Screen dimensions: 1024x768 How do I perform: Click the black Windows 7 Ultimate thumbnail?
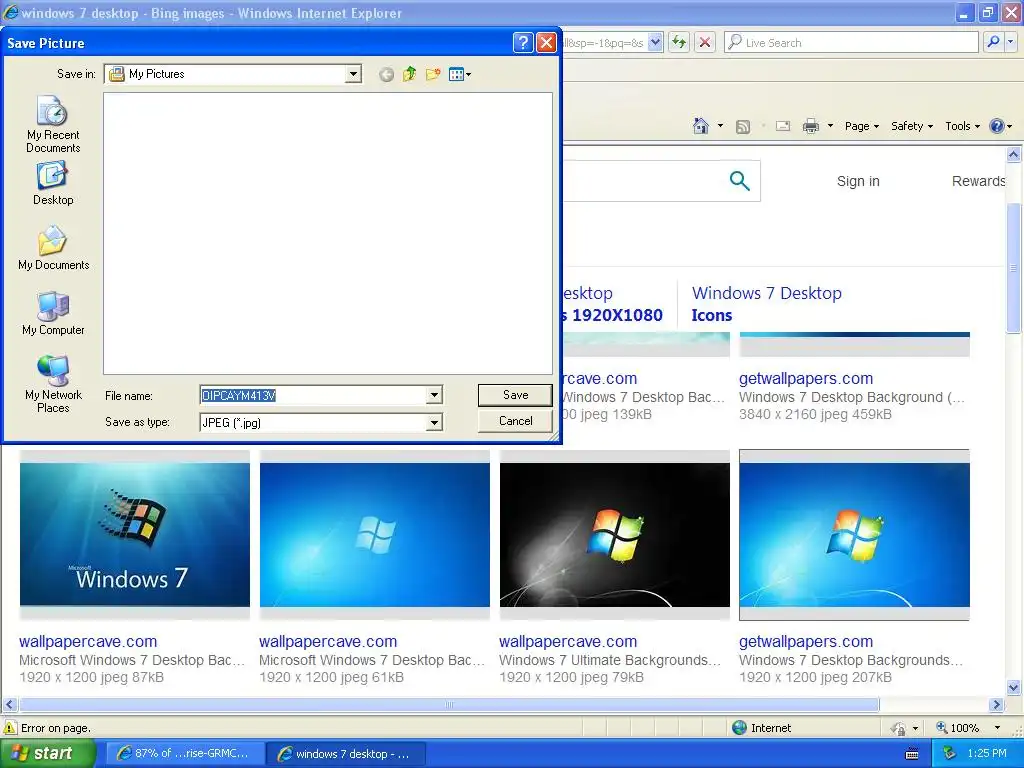(615, 535)
